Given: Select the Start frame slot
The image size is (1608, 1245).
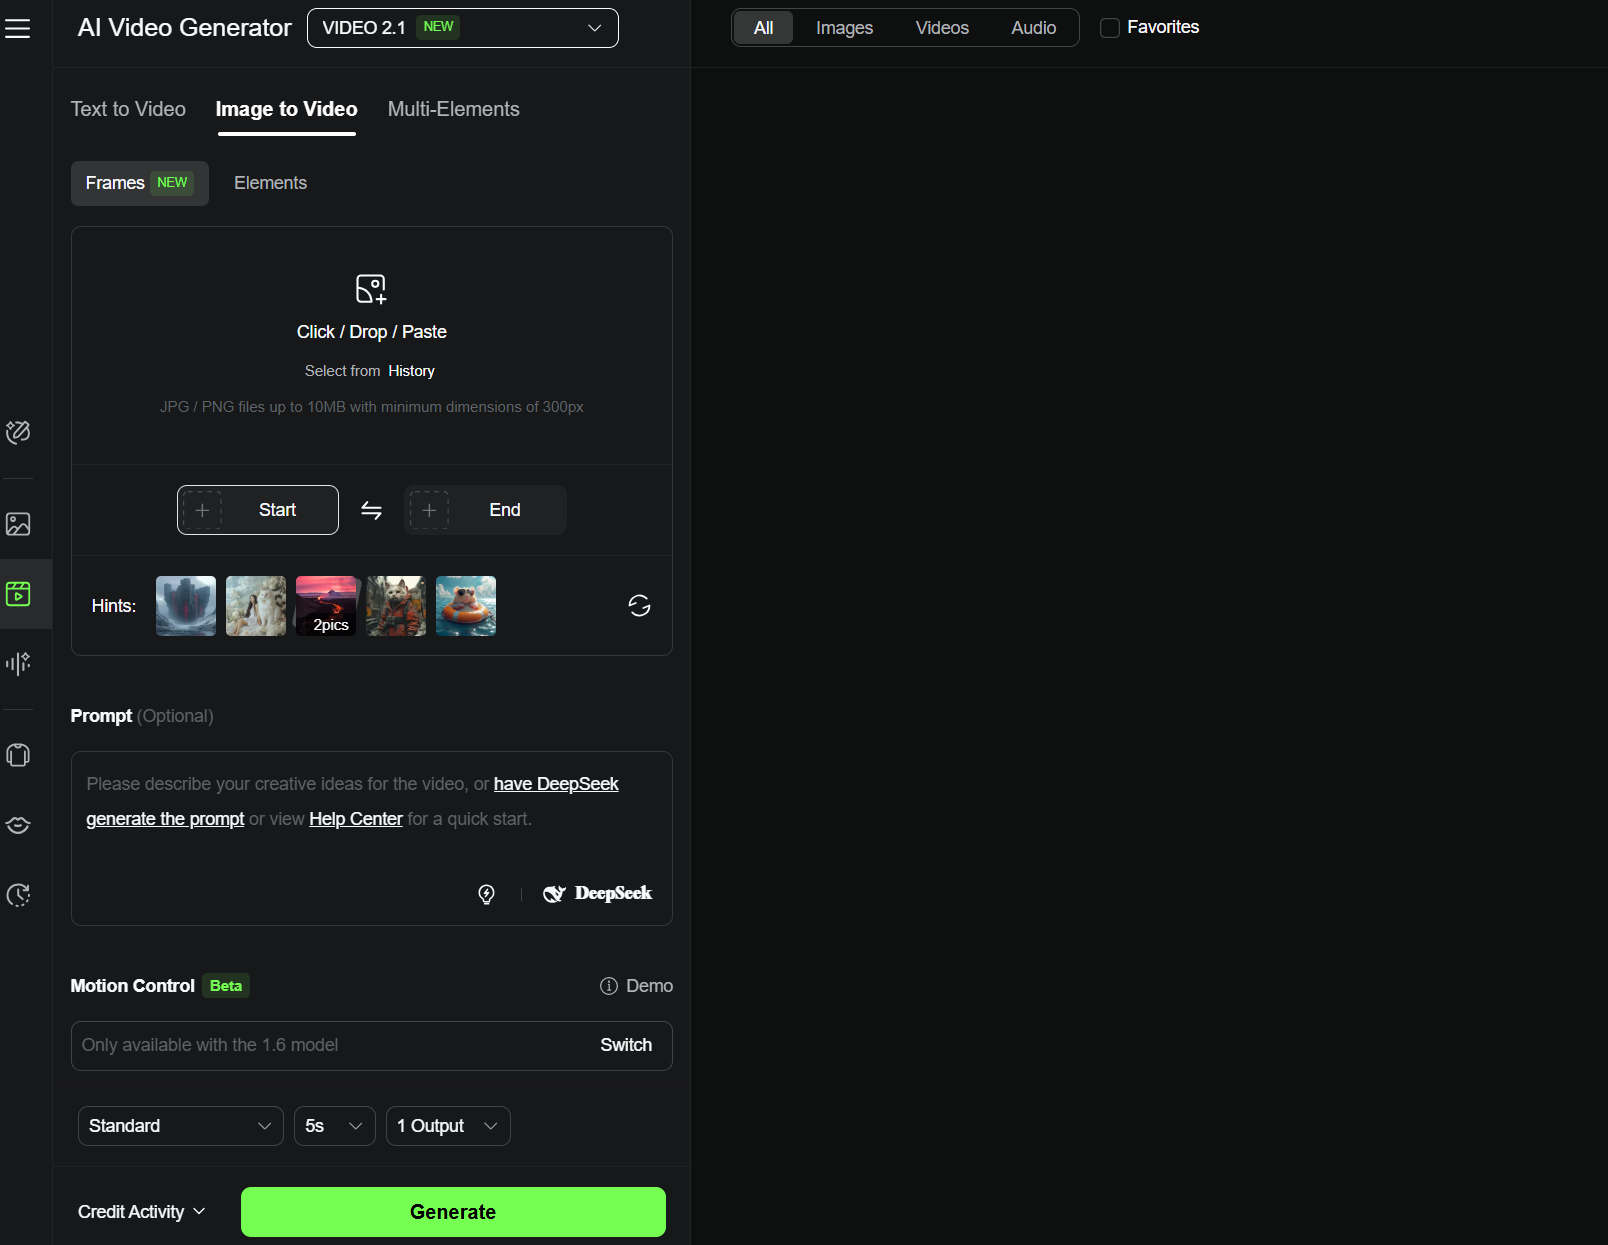Looking at the screenshot, I should pyautogui.click(x=258, y=510).
